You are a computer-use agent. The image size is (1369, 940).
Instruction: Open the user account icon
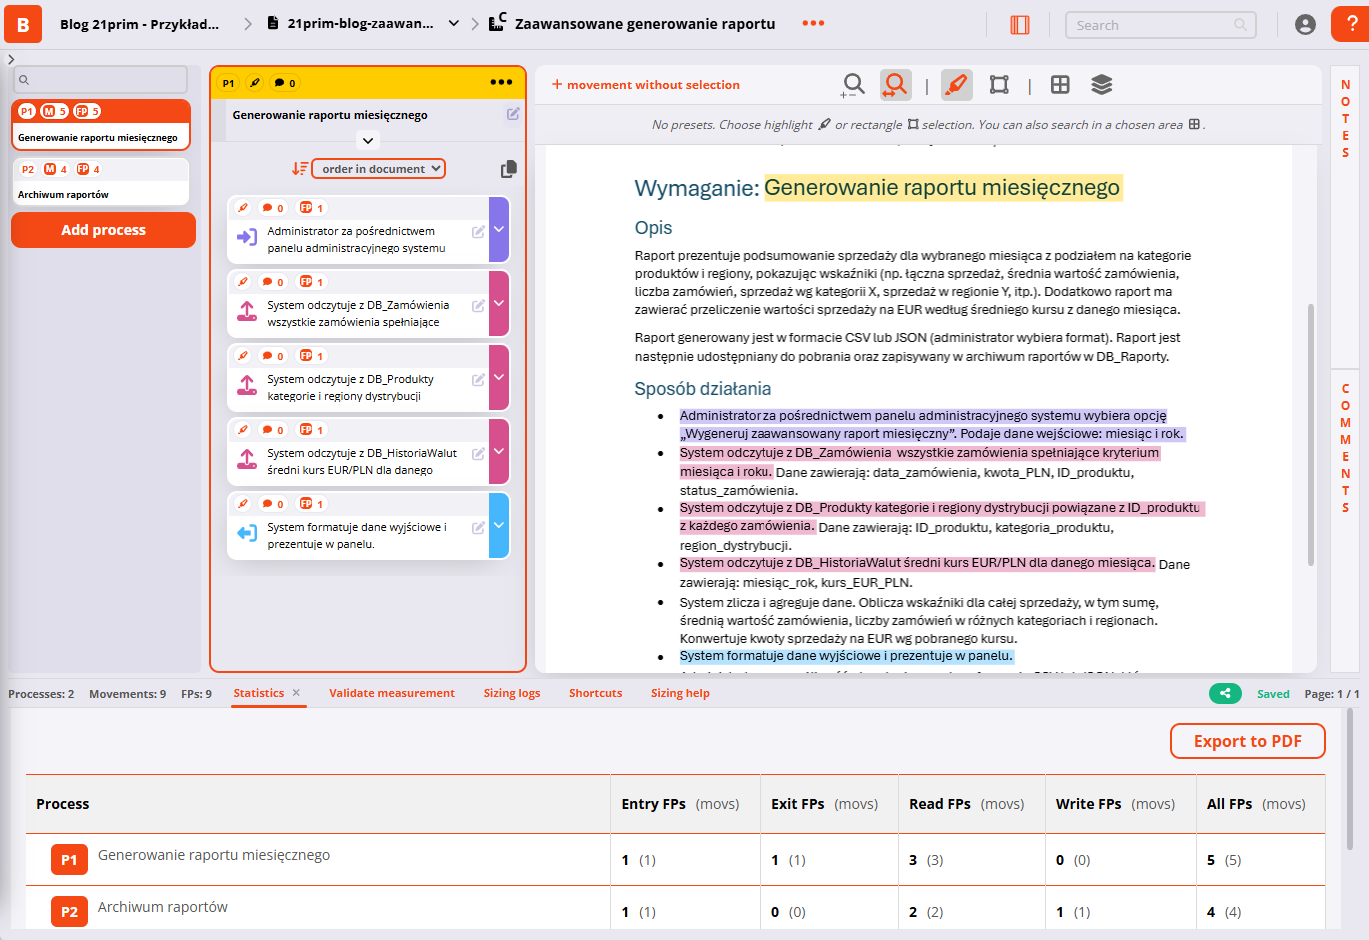click(1305, 25)
